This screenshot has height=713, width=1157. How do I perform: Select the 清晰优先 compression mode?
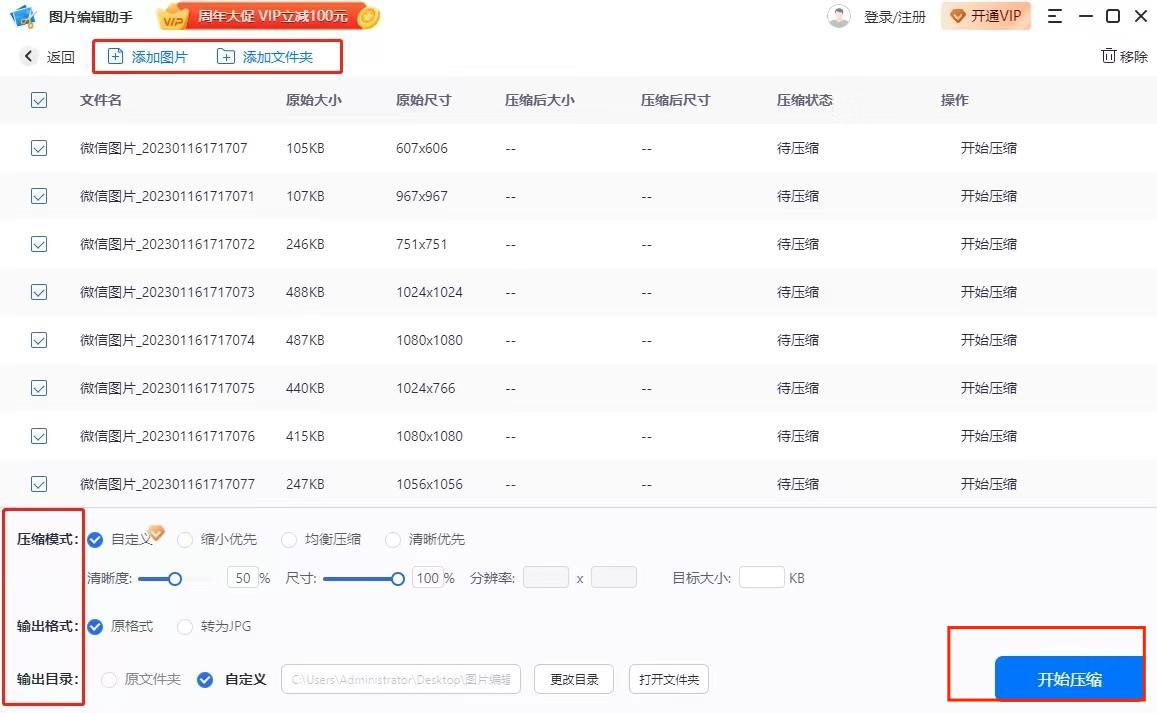(392, 539)
